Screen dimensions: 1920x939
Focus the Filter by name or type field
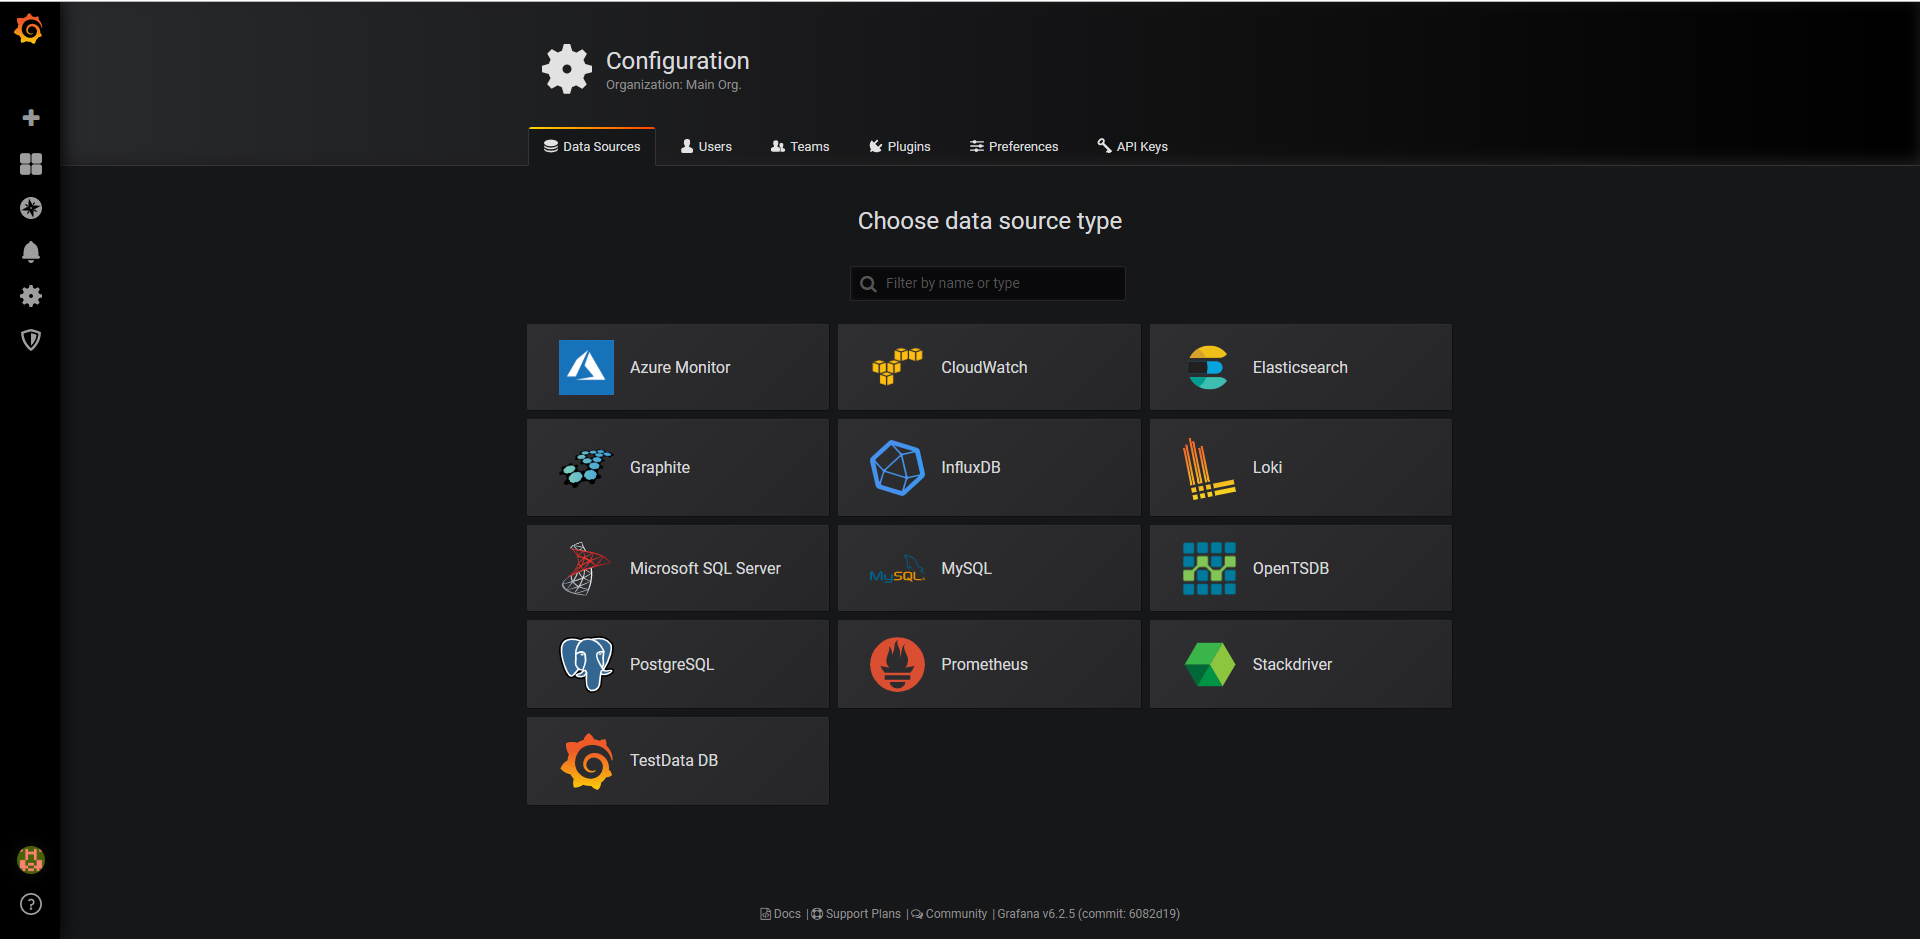(988, 283)
